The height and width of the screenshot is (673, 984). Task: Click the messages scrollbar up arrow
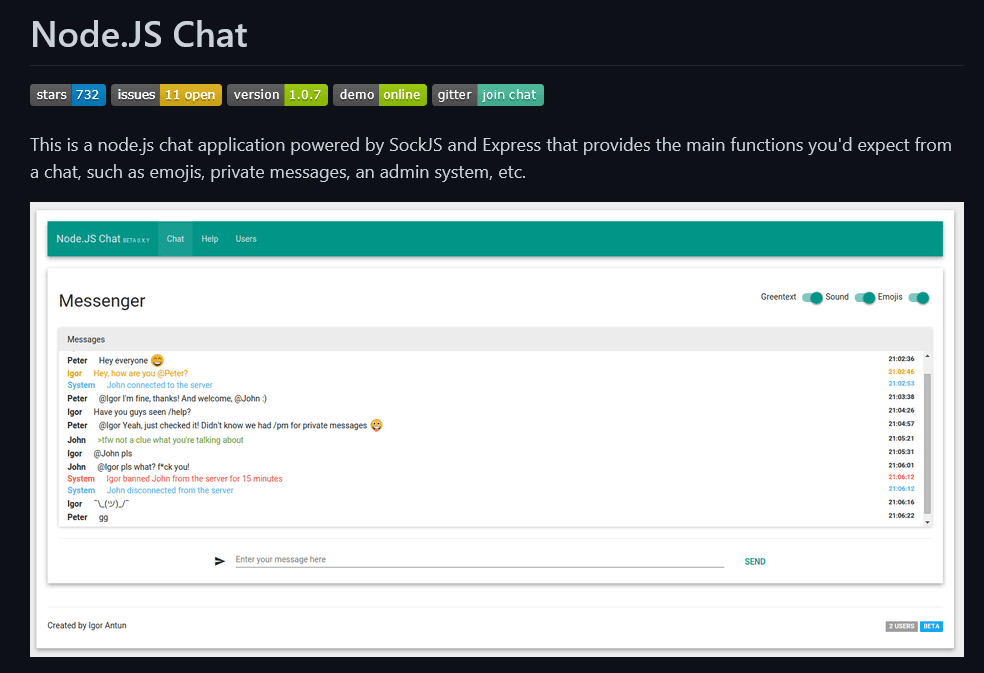[927, 357]
